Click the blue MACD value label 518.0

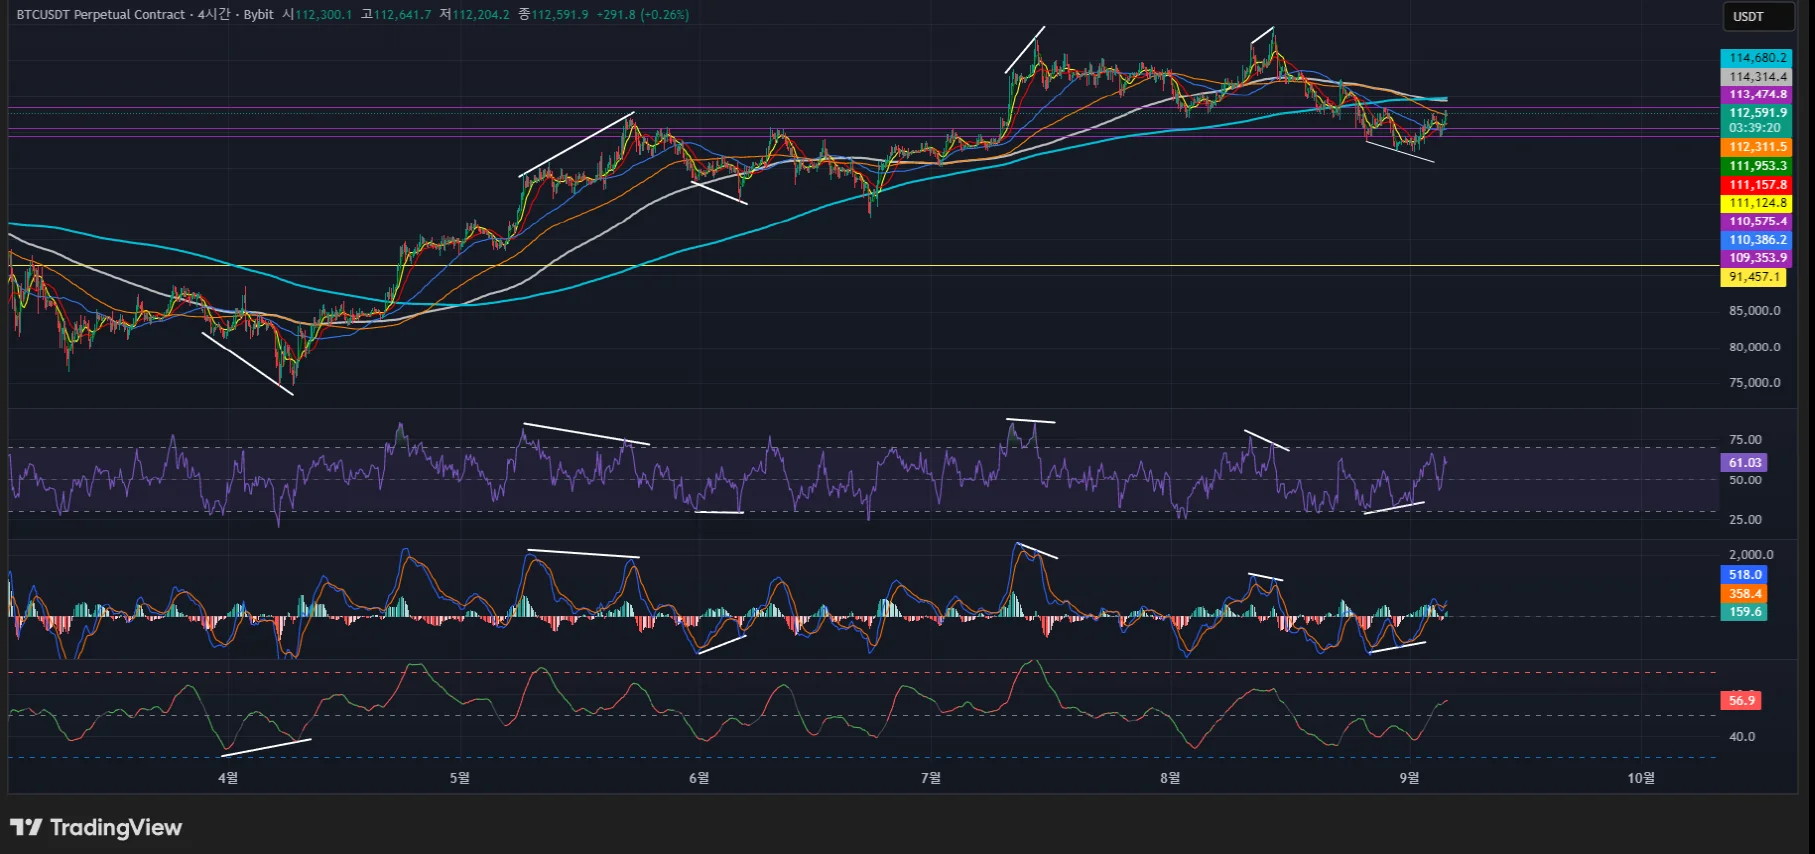(1744, 575)
